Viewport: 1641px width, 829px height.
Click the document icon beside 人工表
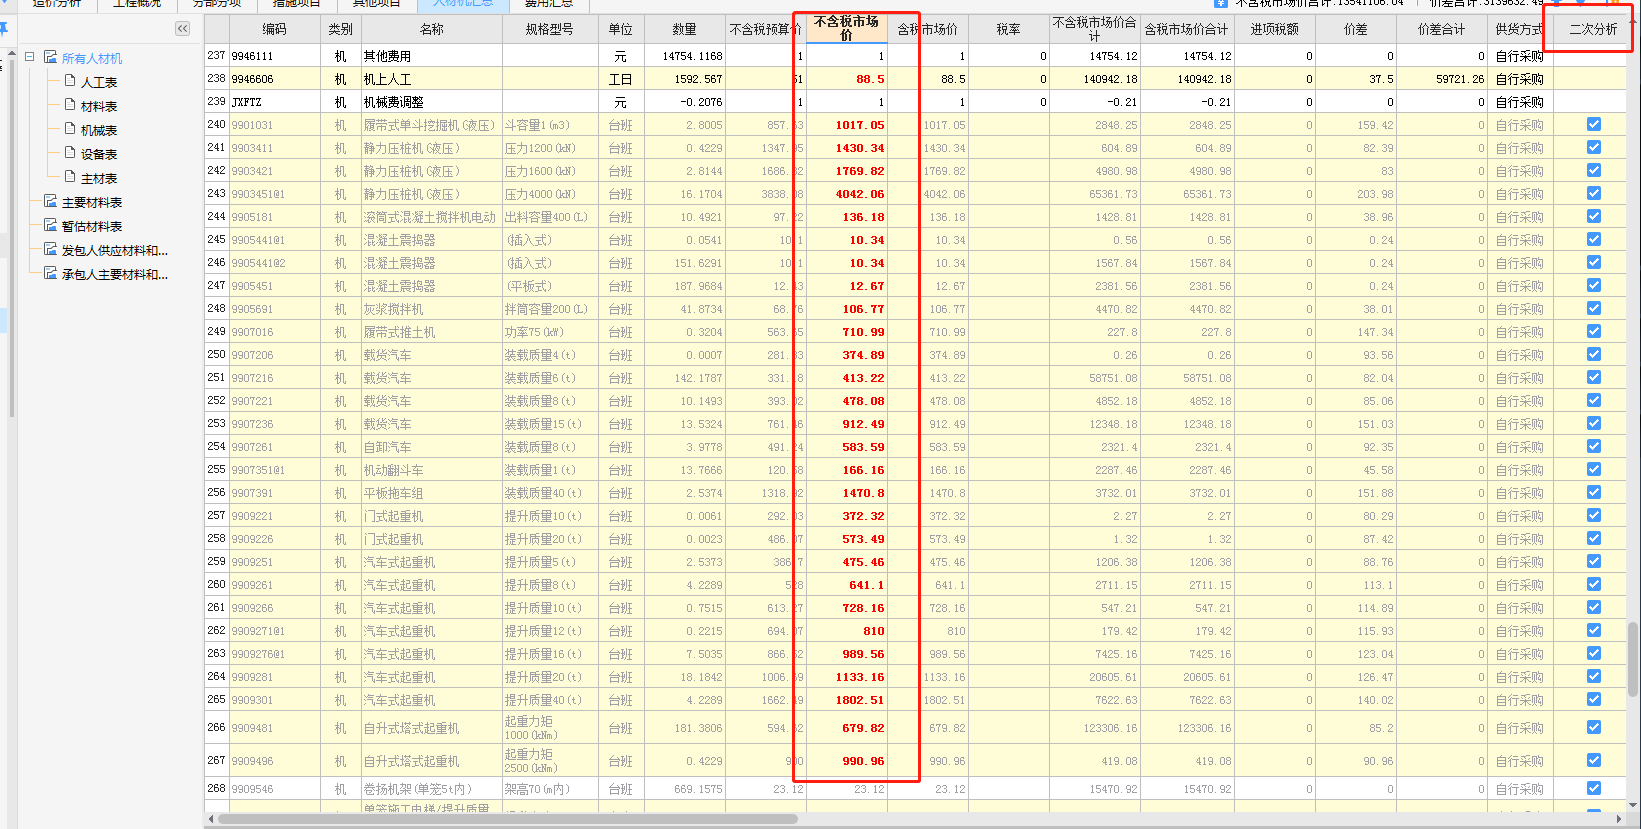70,81
